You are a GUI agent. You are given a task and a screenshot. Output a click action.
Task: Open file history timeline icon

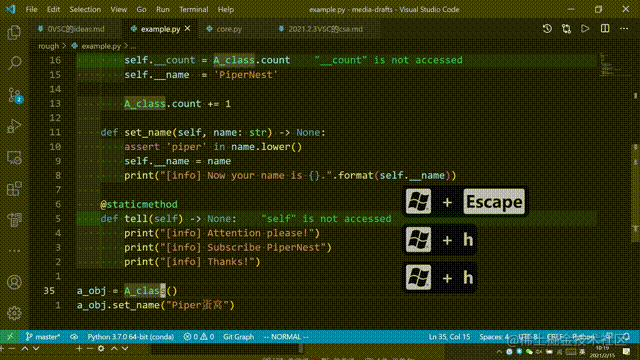point(547,29)
